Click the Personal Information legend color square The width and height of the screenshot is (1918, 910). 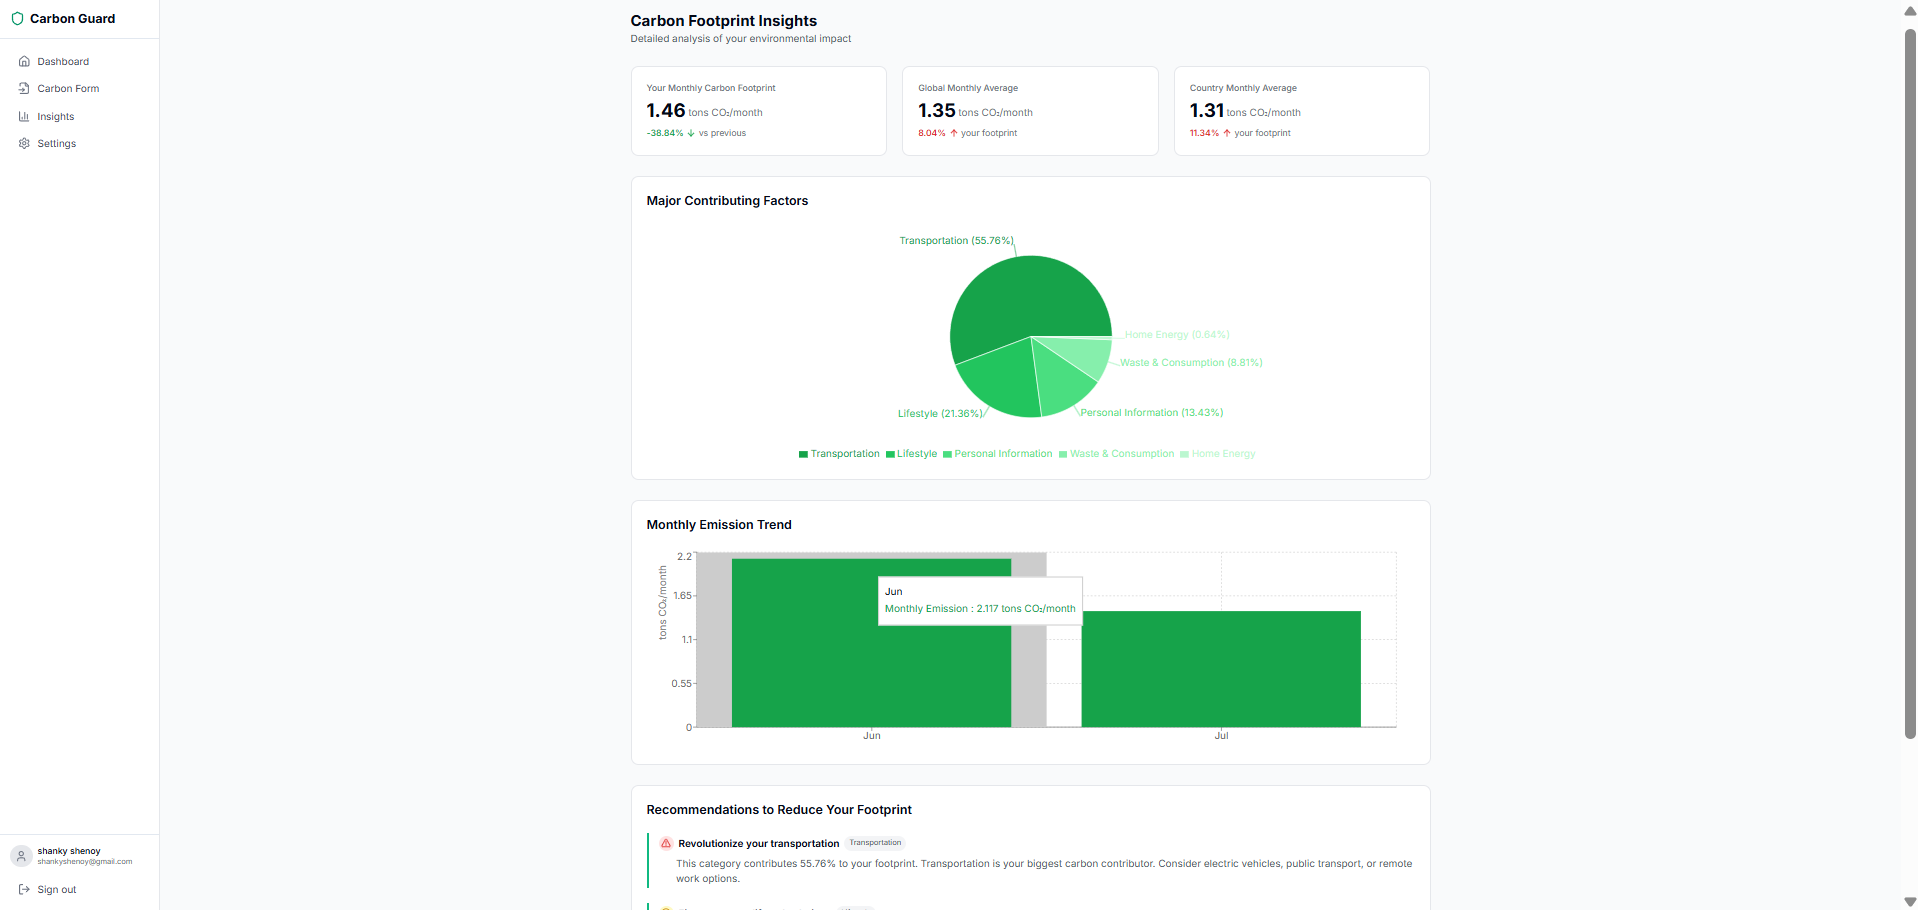[947, 455]
